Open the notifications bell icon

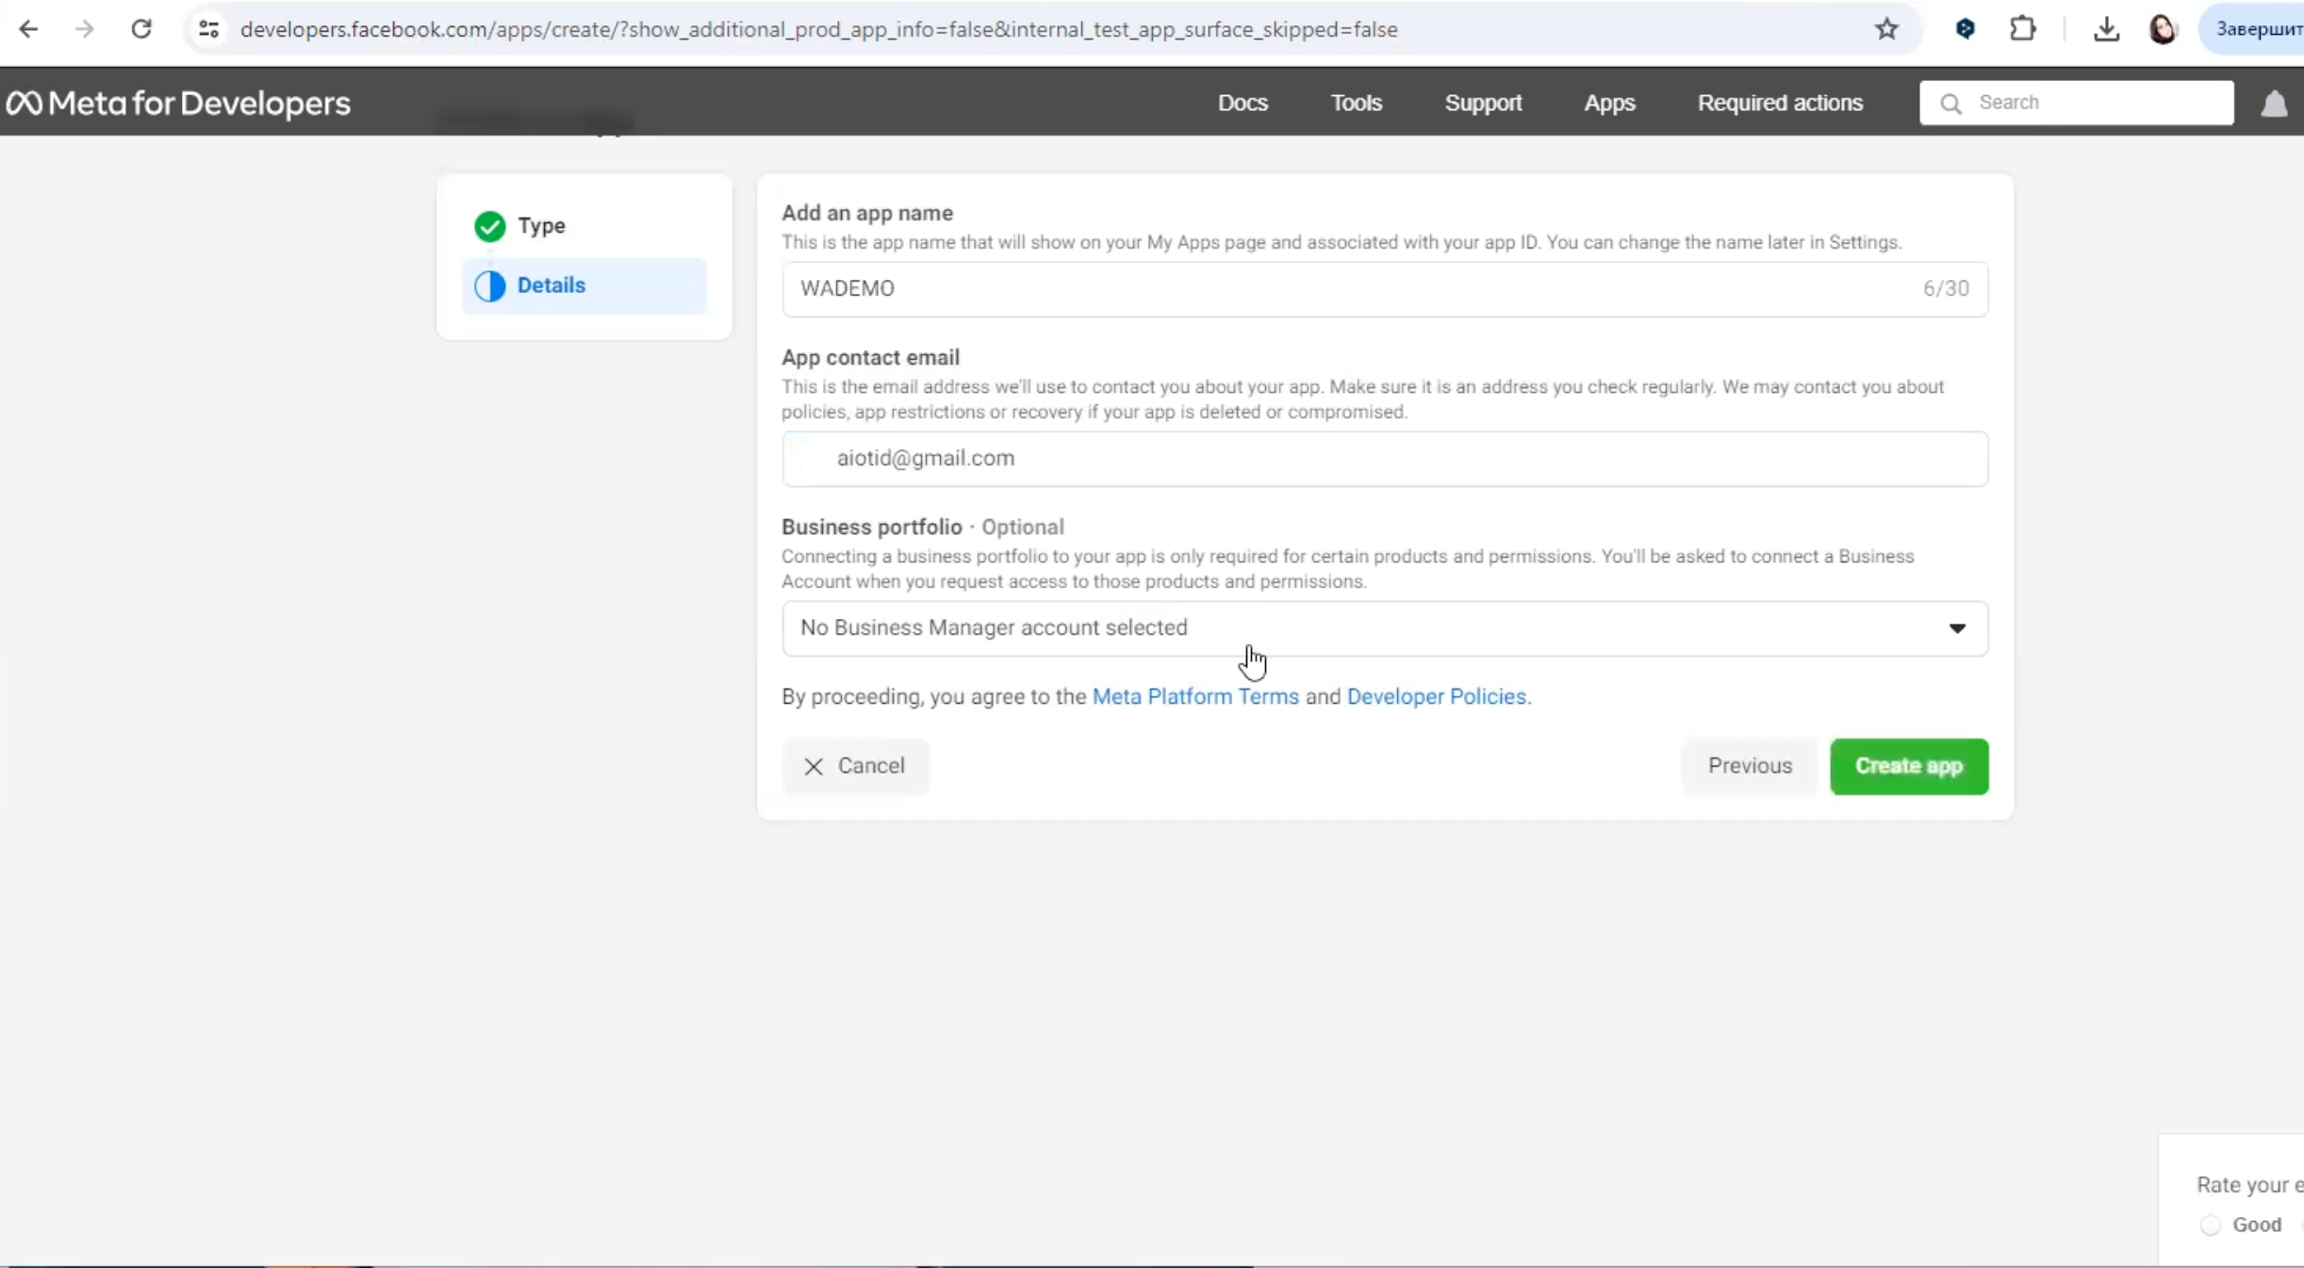(x=2274, y=103)
